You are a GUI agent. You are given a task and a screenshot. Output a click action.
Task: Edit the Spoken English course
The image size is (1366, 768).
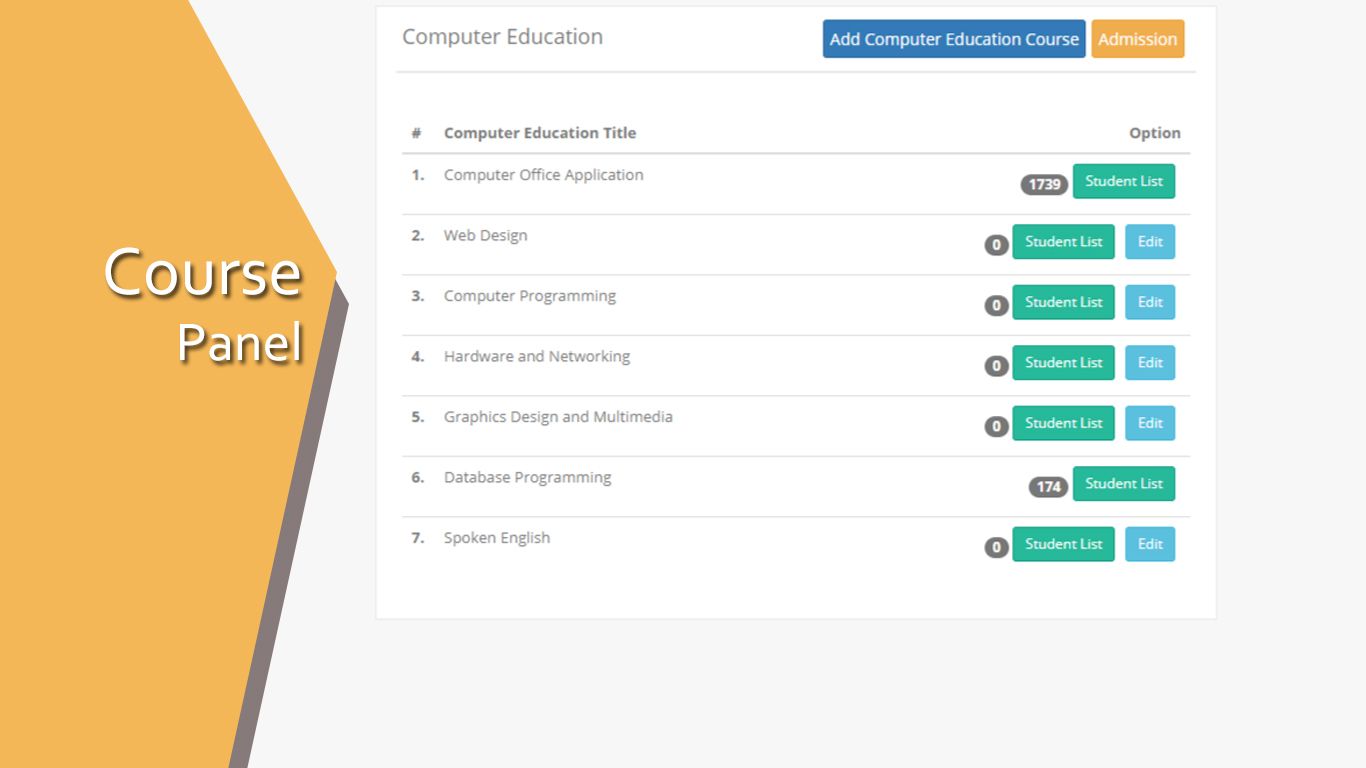click(x=1150, y=544)
